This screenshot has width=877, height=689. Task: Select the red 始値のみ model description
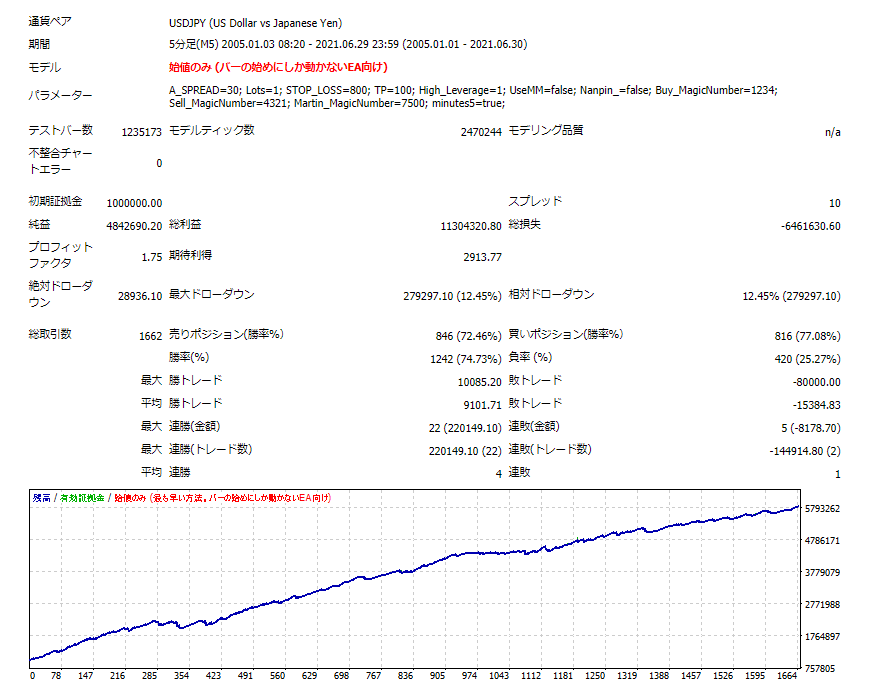[278, 67]
